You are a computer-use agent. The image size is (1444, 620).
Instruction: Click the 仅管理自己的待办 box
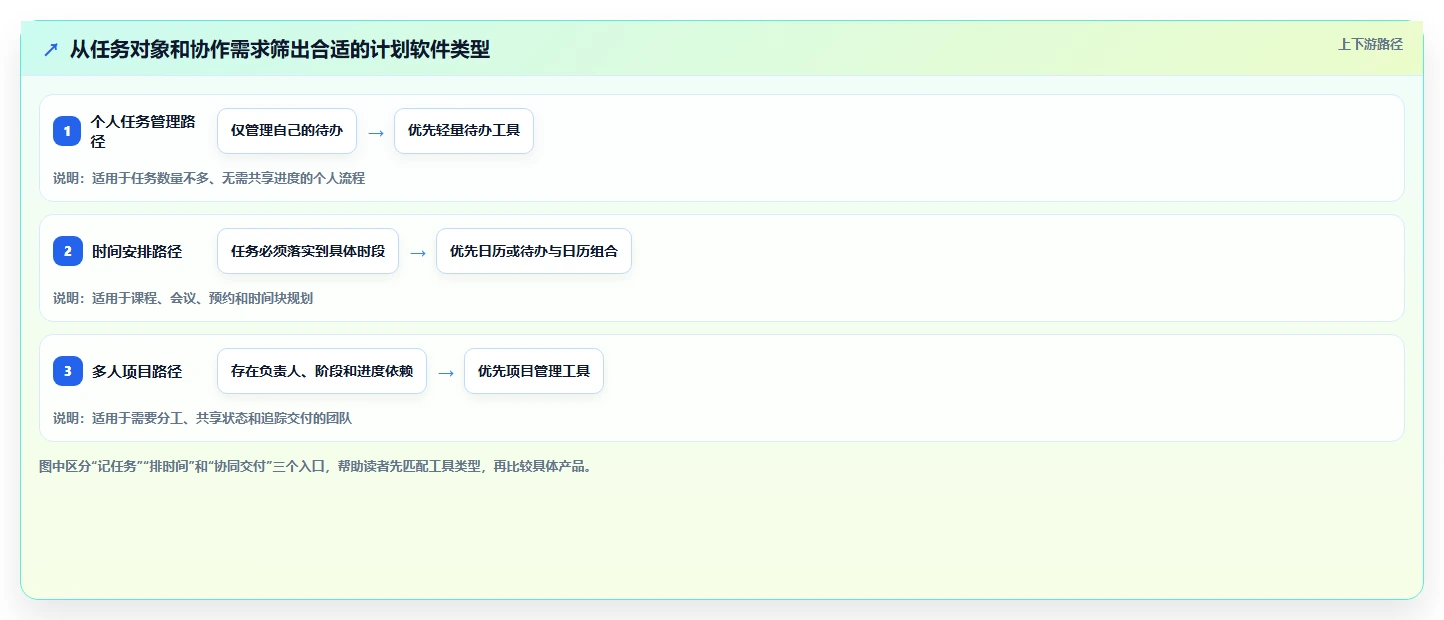coord(287,131)
